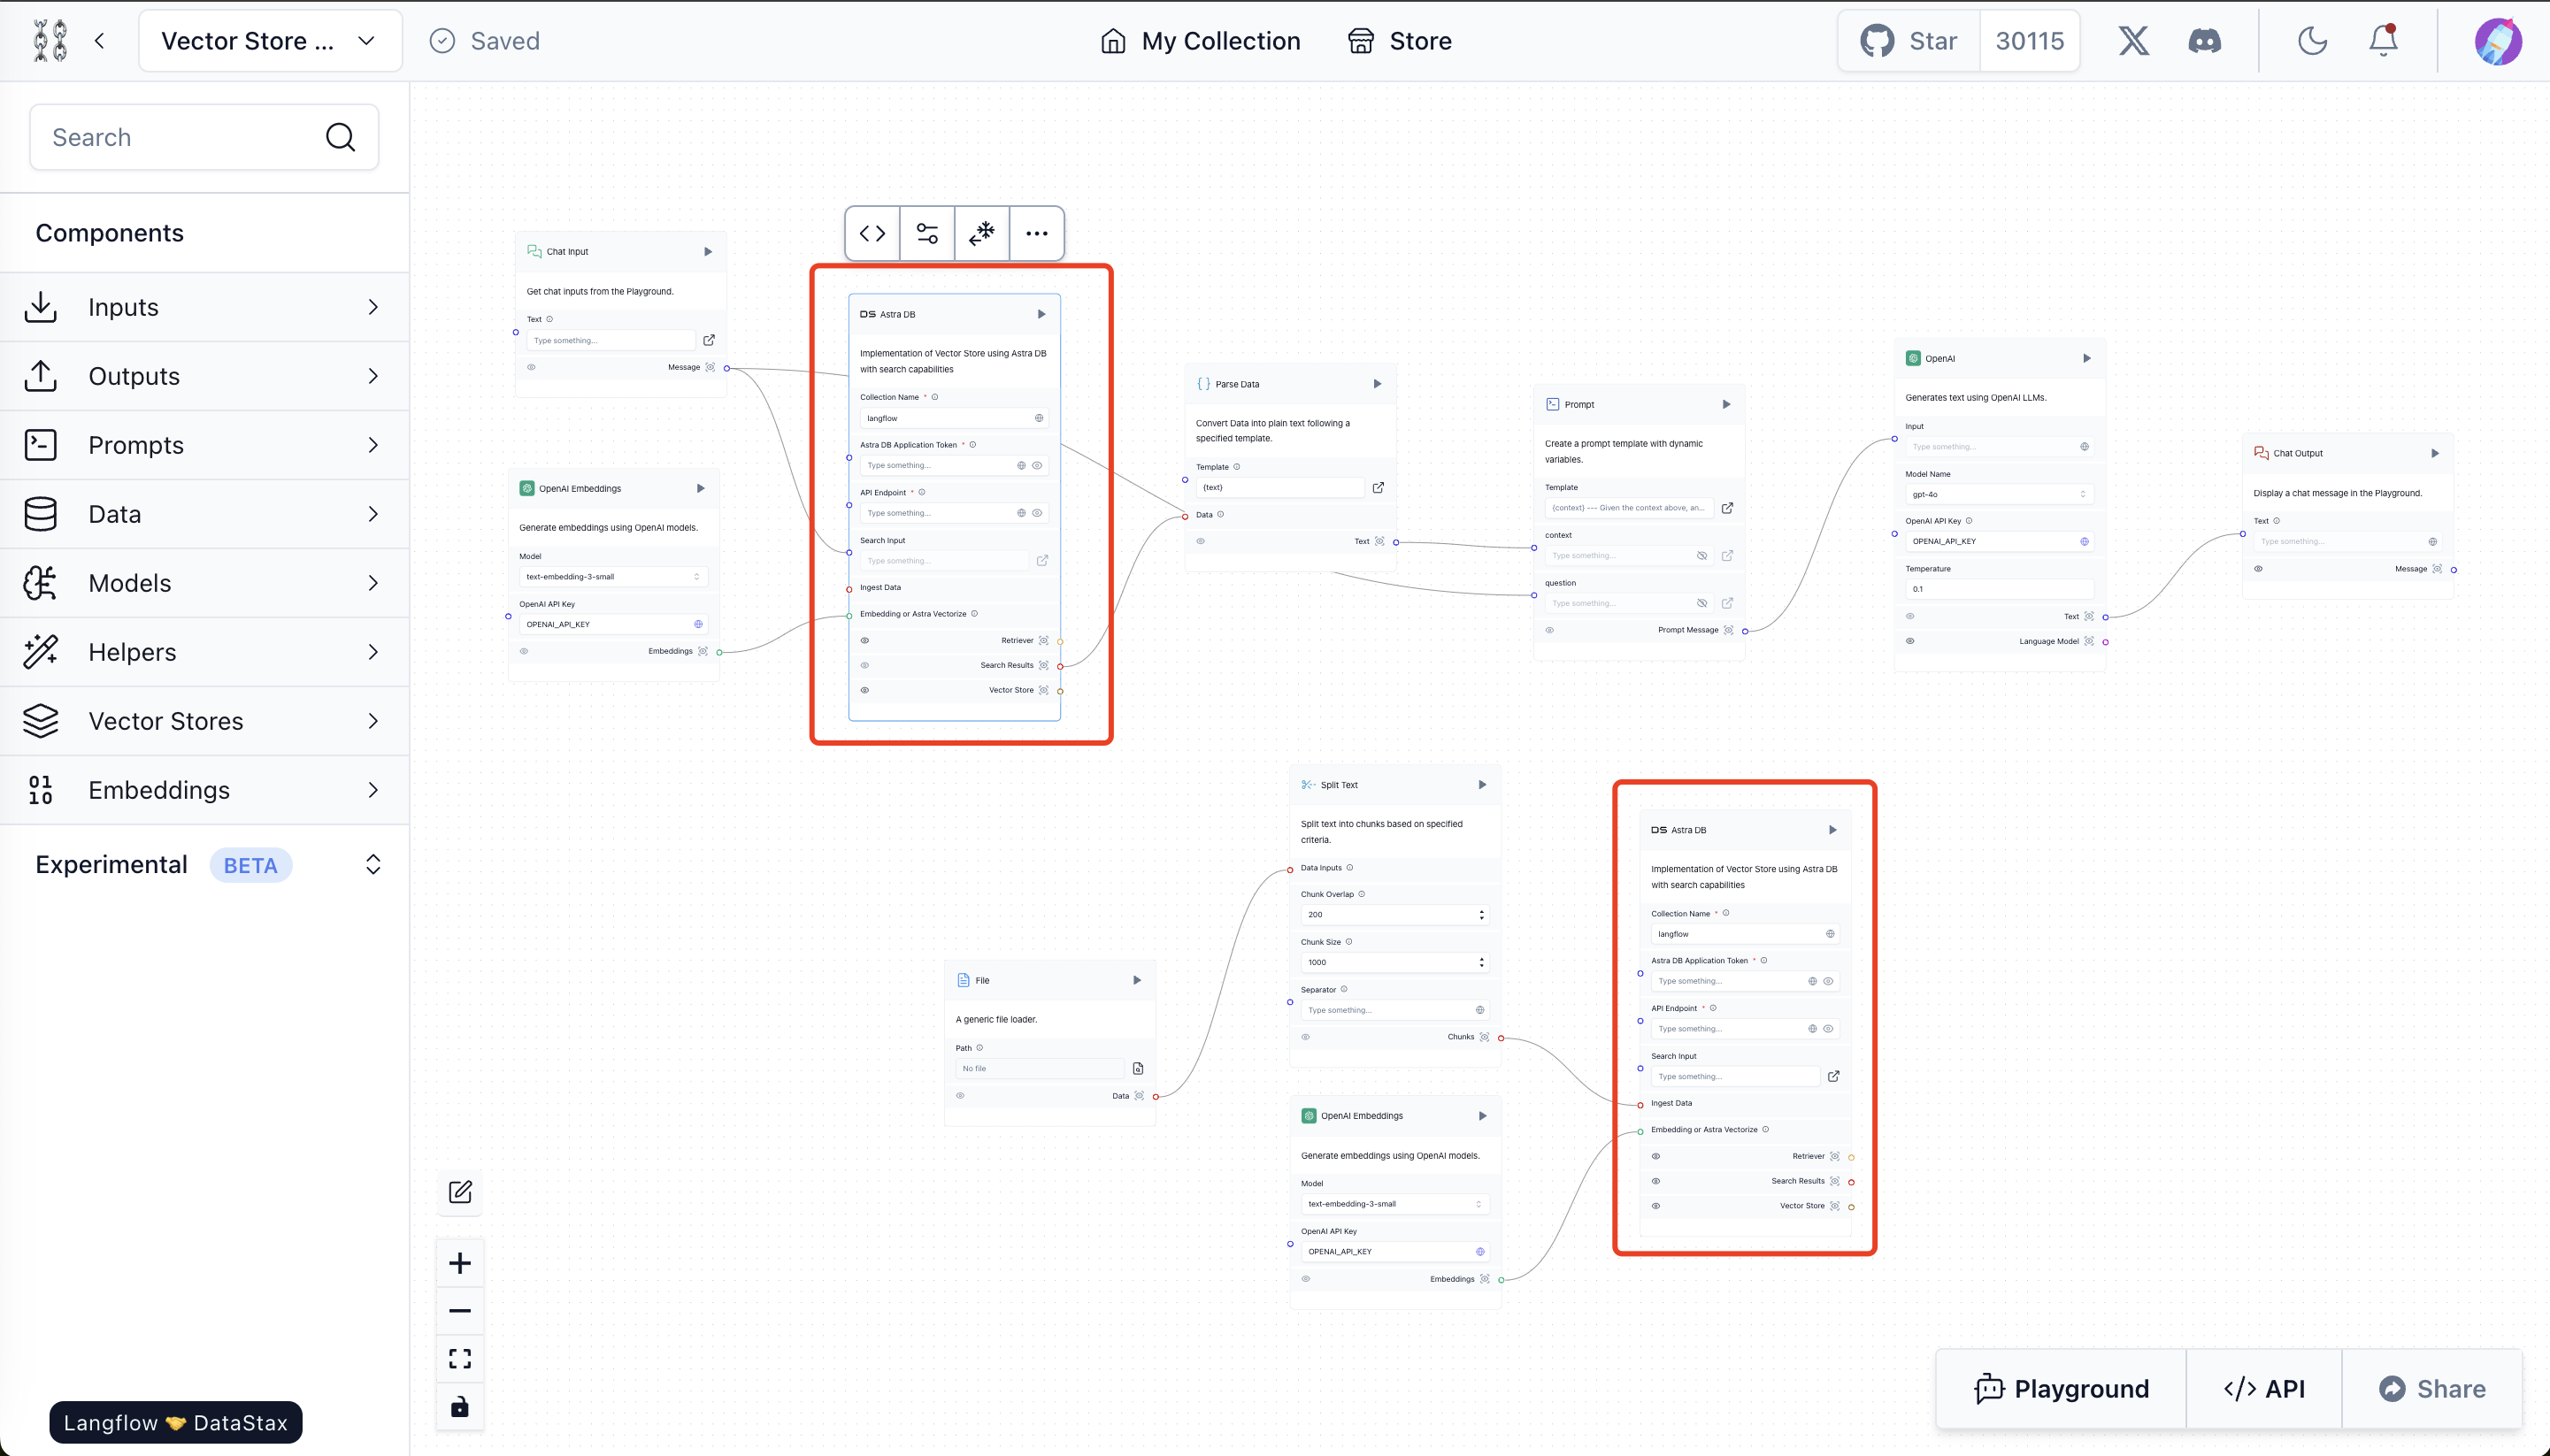Click the API button

coord(2264,1389)
